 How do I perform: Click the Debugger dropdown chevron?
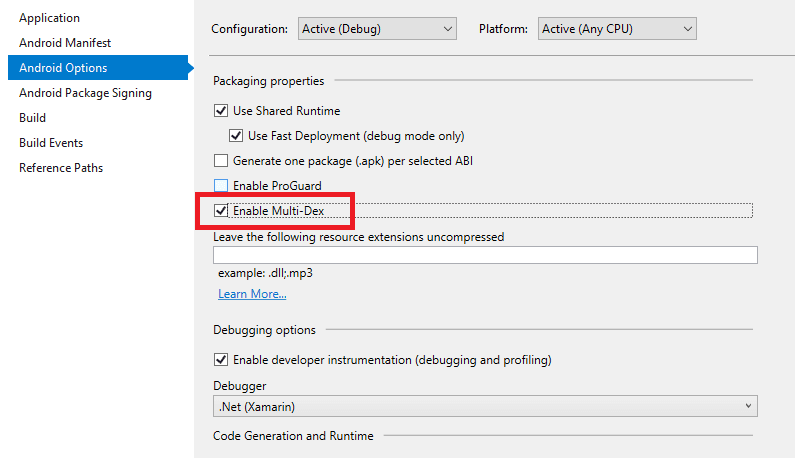(748, 406)
